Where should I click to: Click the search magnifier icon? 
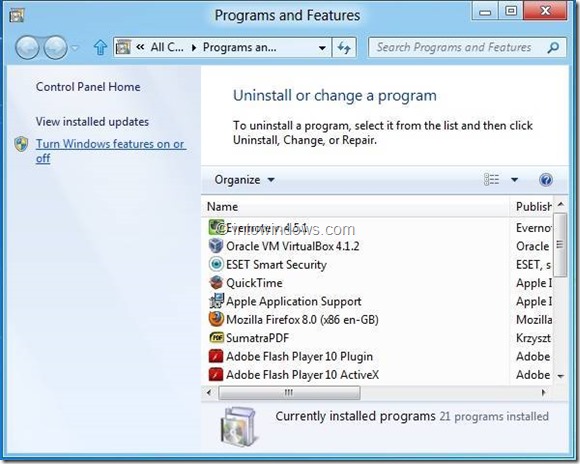(553, 47)
